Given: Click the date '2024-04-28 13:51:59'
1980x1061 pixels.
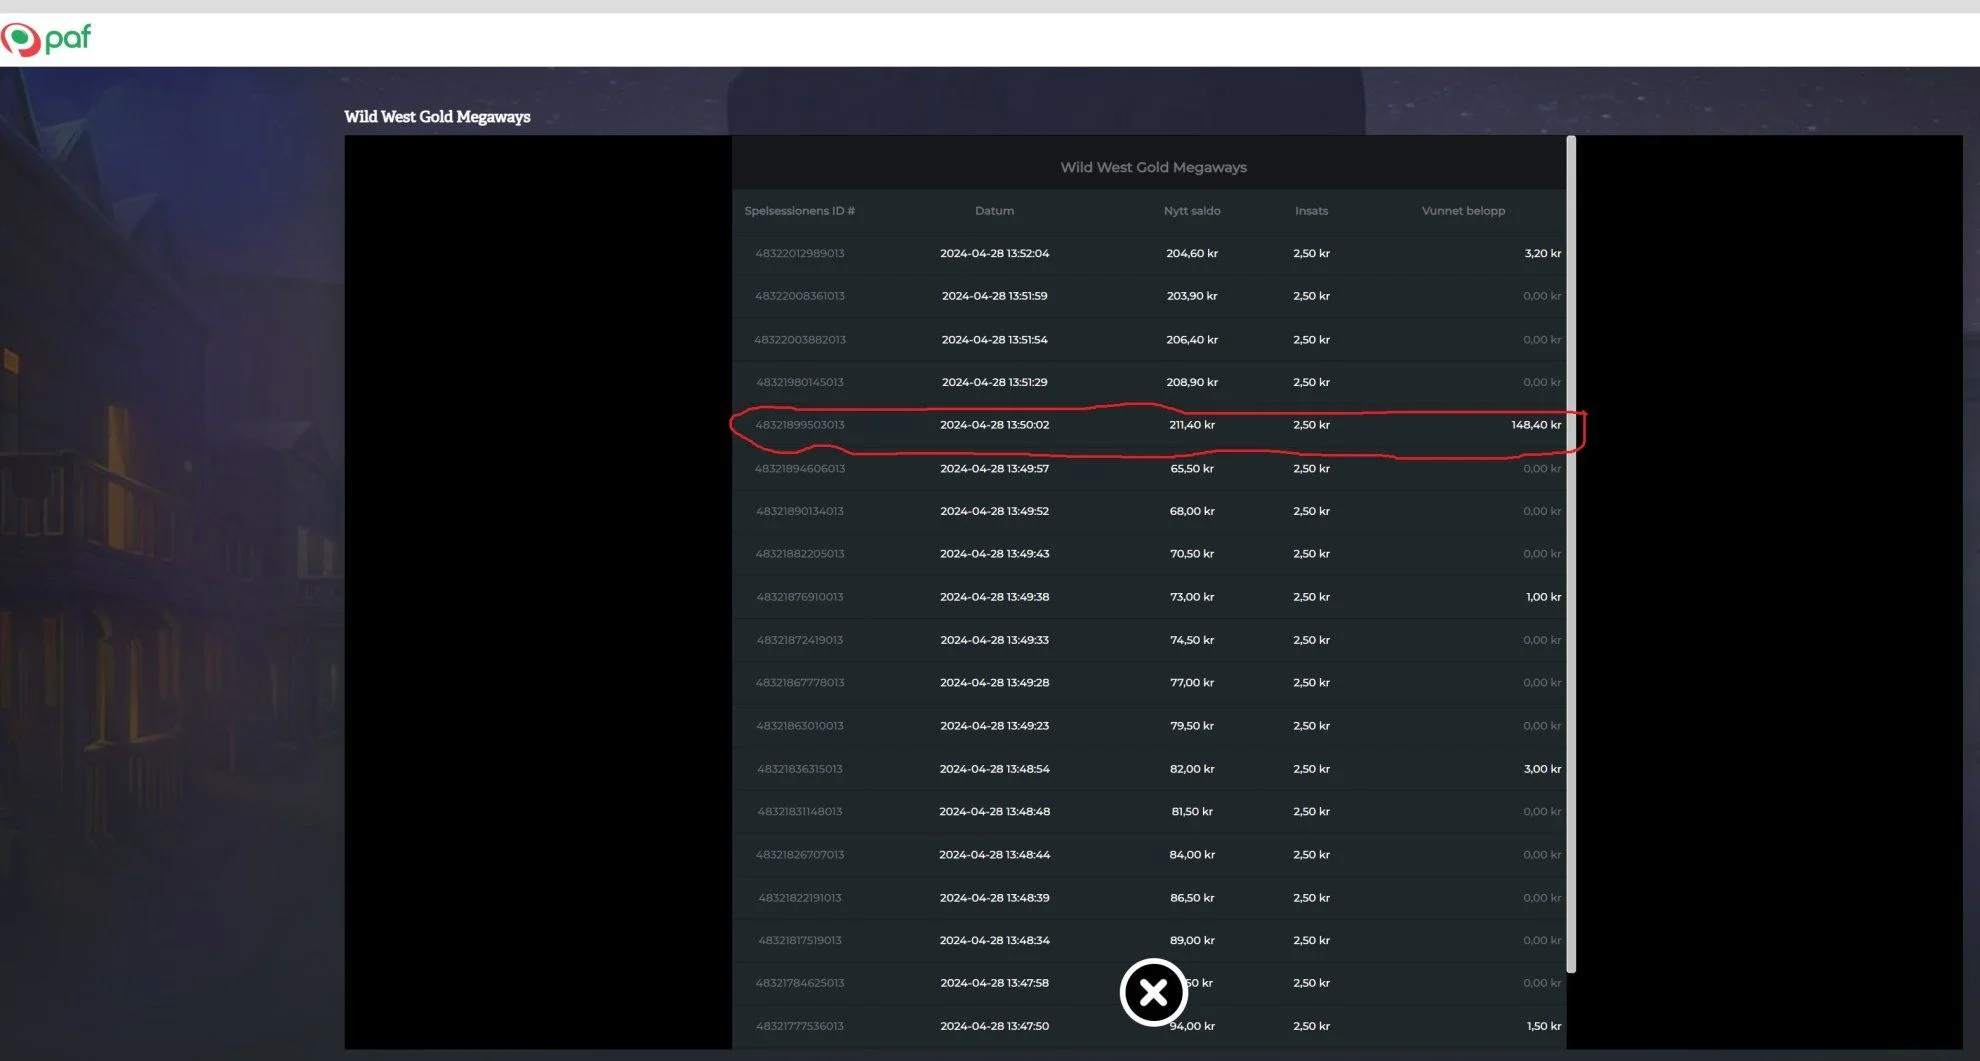Looking at the screenshot, I should point(995,296).
